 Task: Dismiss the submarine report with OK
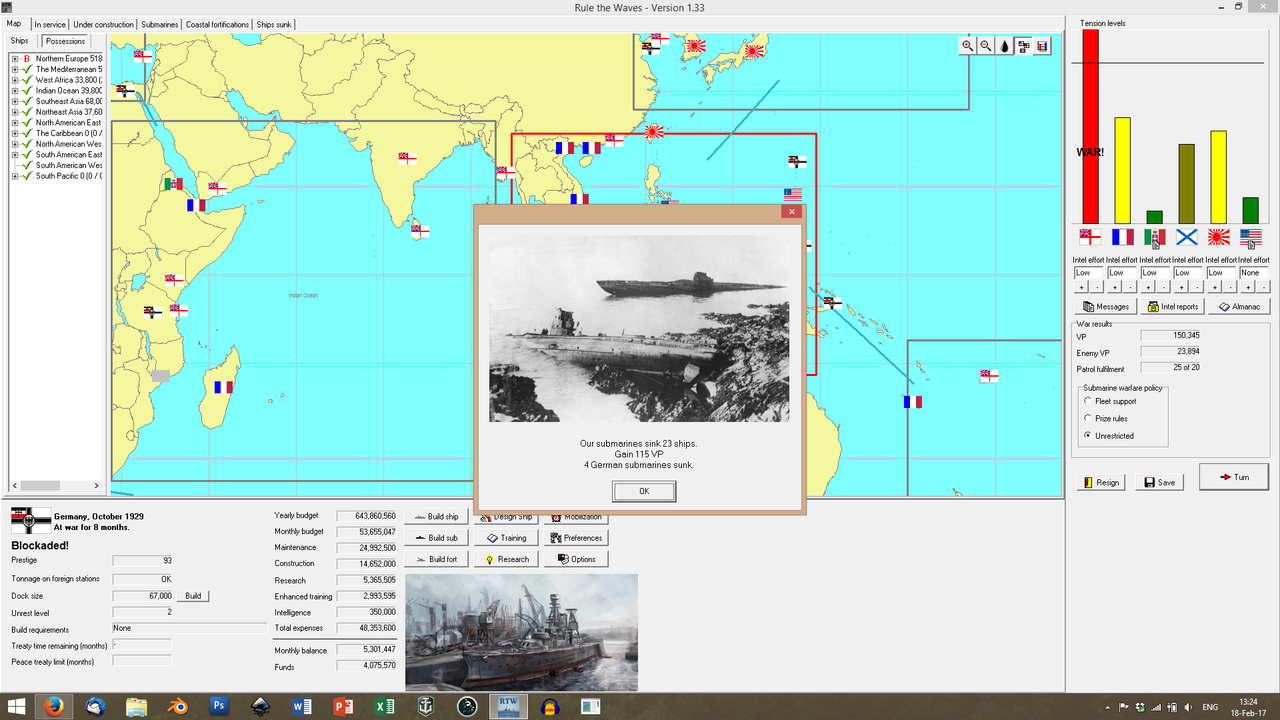[643, 491]
